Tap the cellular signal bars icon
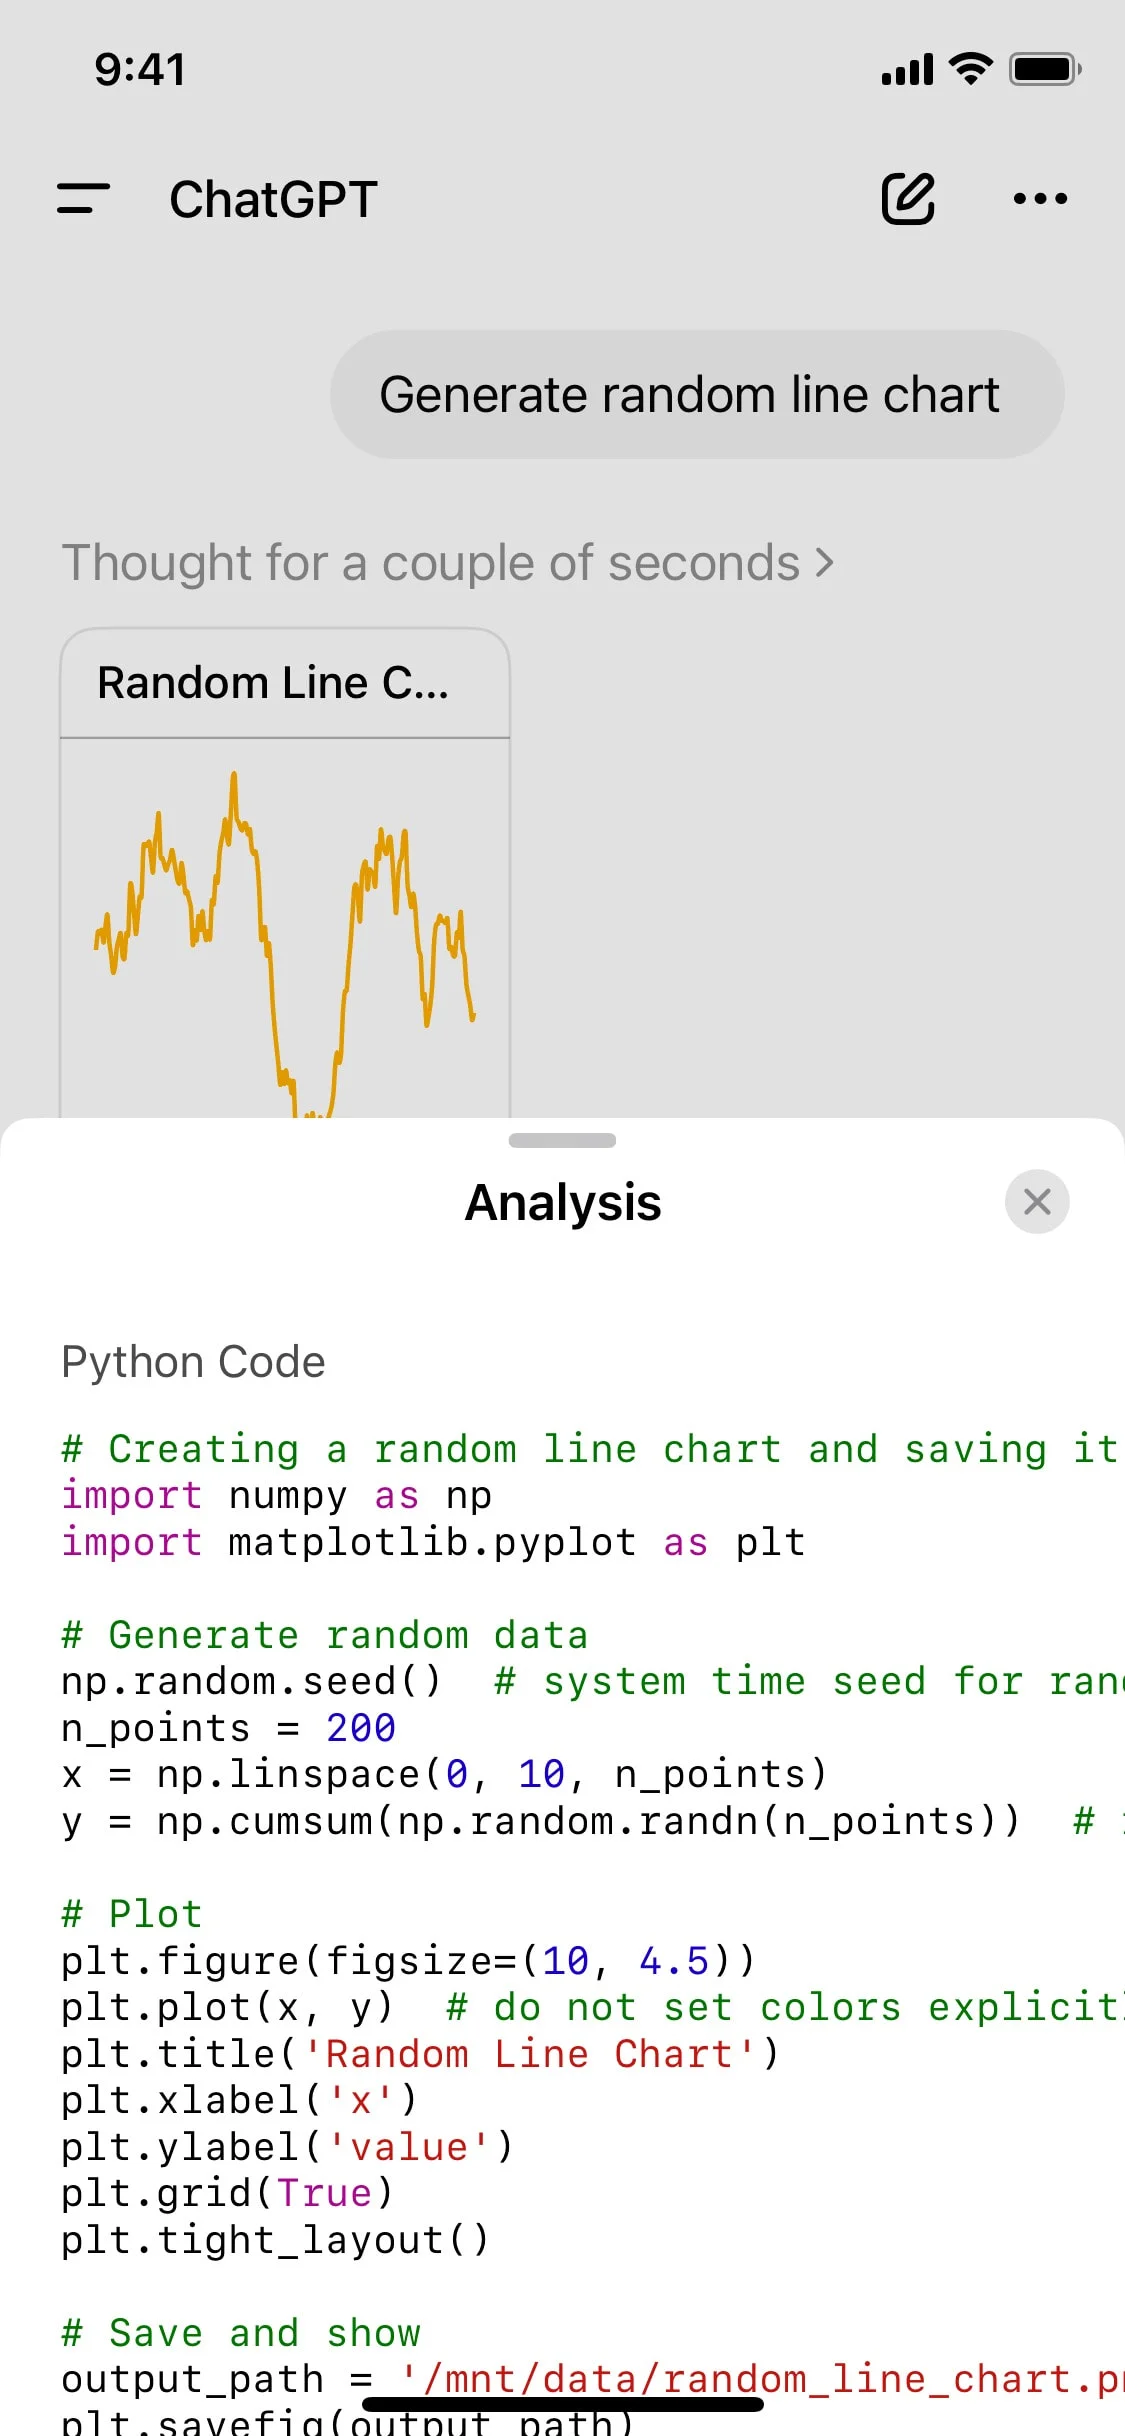Viewport: 1125px width, 2436px height. pyautogui.click(x=907, y=69)
